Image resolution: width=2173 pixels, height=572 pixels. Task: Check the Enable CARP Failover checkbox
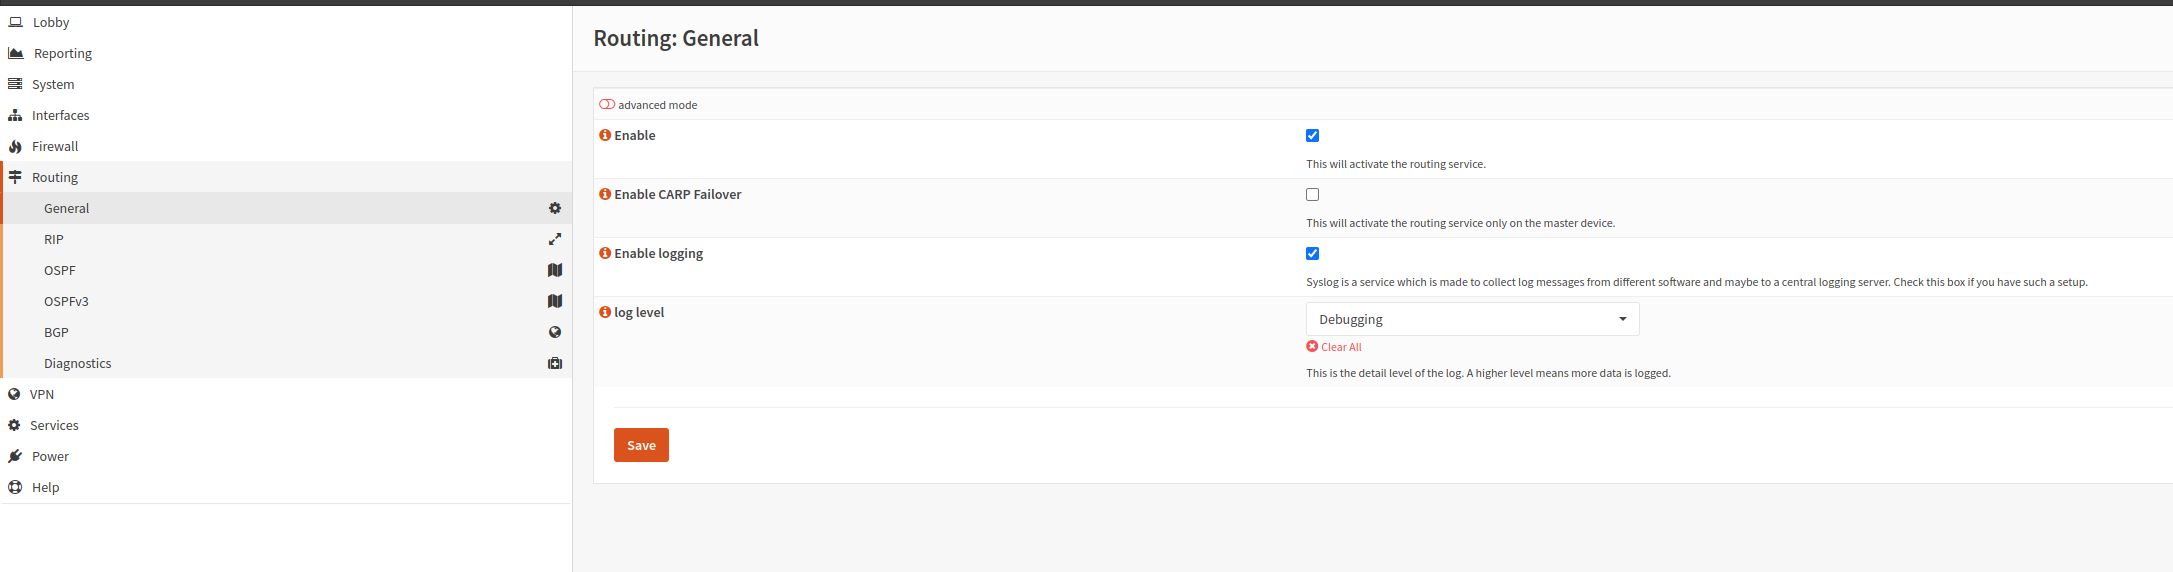(x=1312, y=194)
